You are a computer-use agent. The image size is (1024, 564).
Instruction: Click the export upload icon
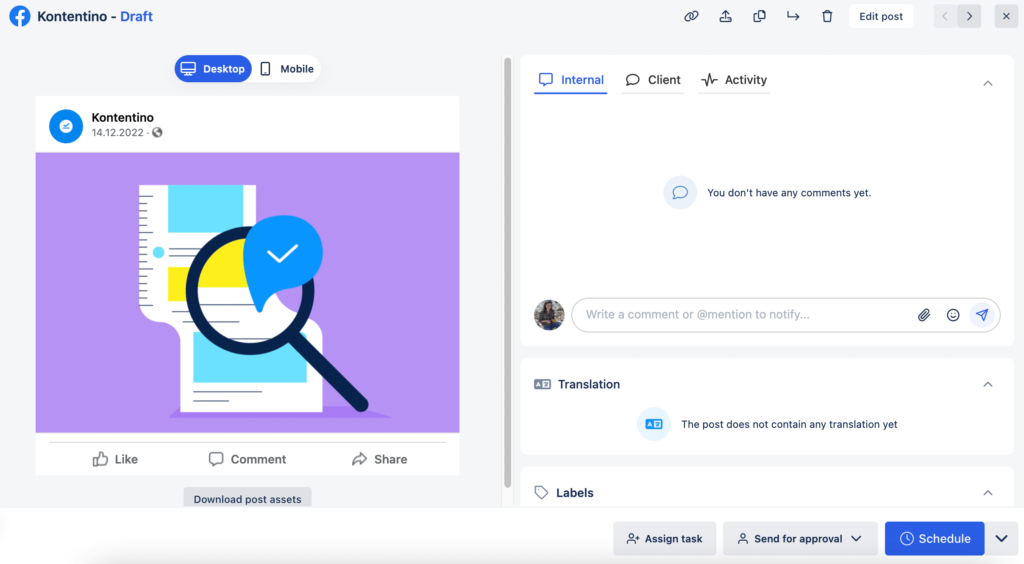[726, 16]
